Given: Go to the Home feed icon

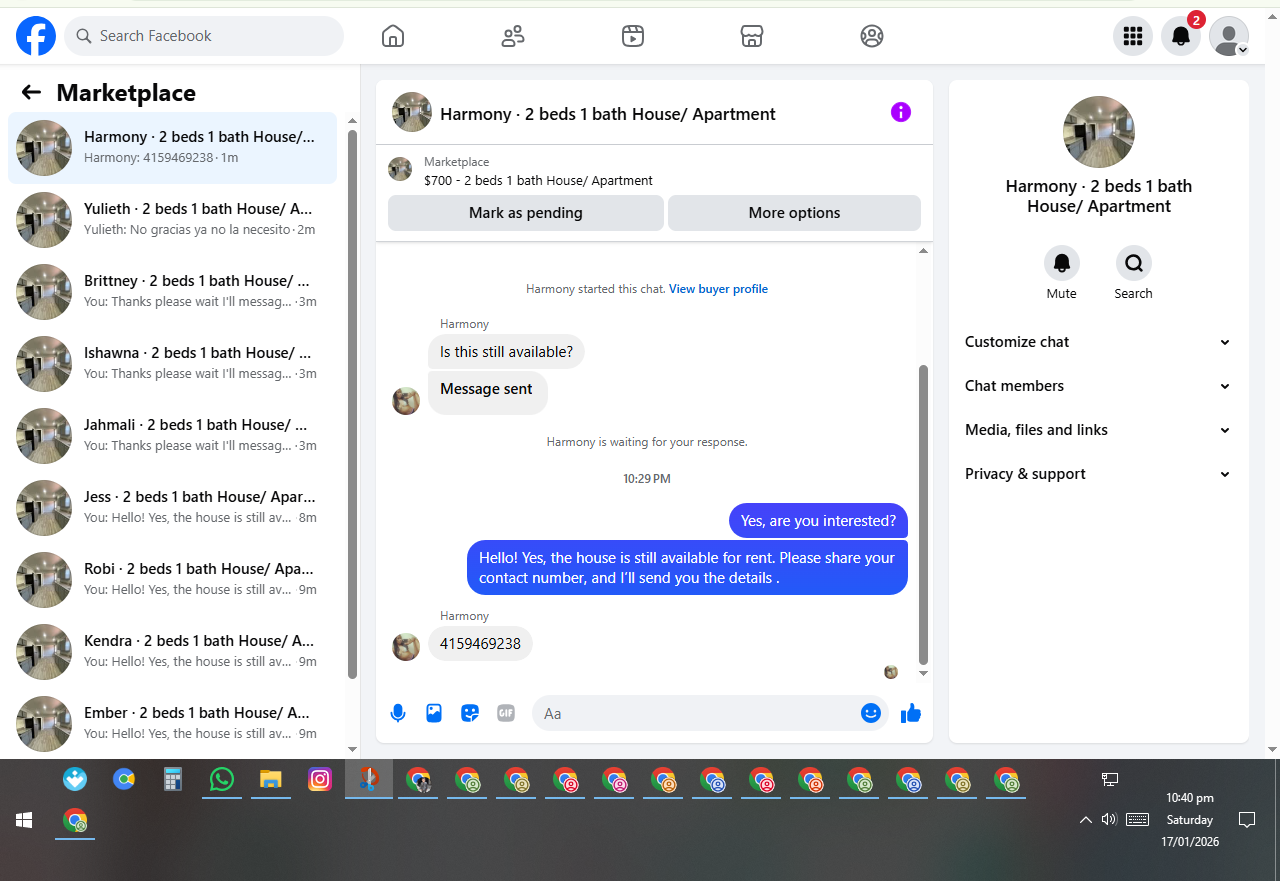Looking at the screenshot, I should [393, 37].
